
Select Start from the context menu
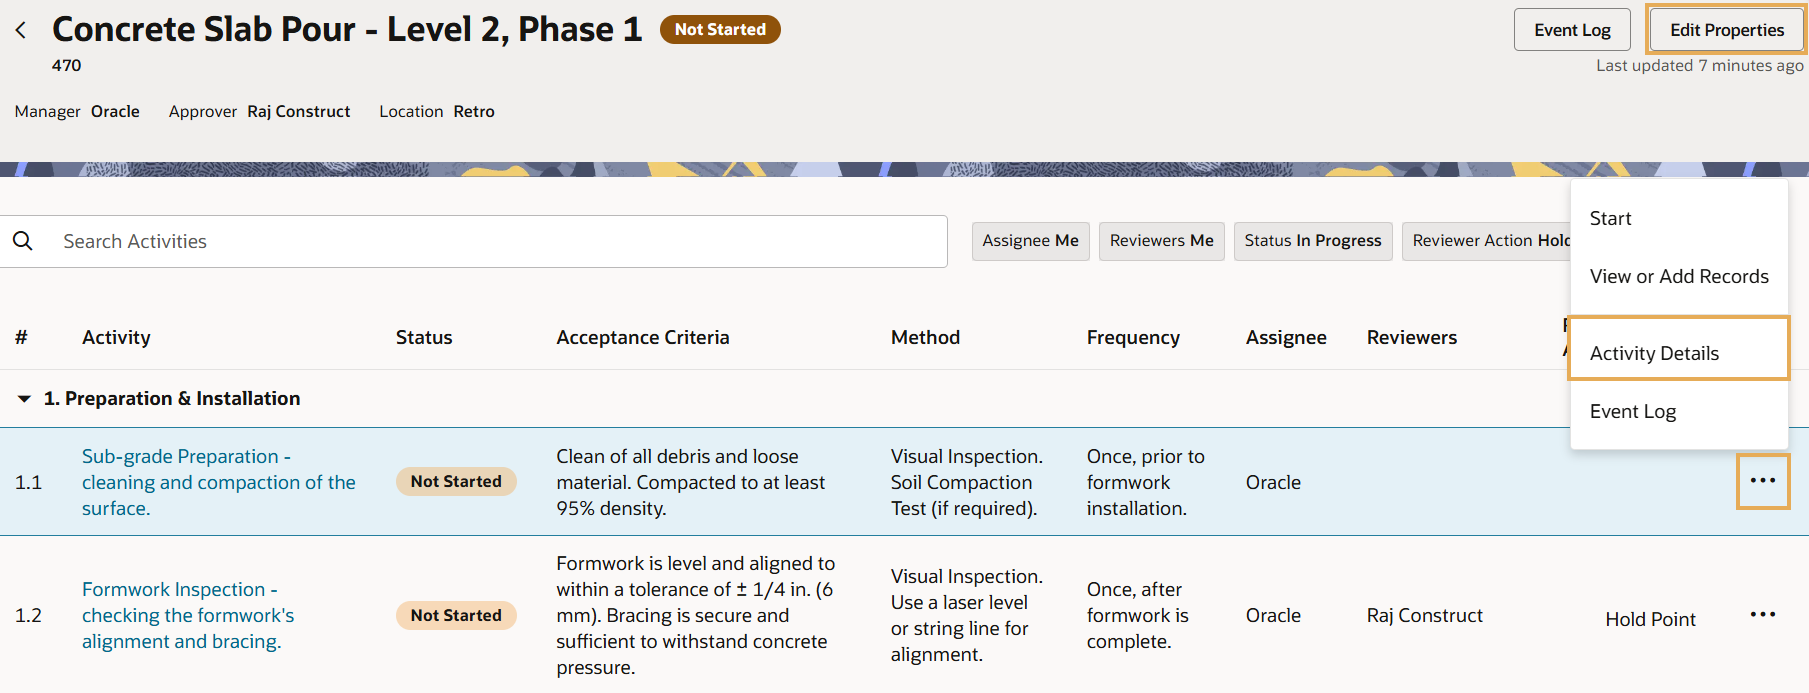coord(1610,219)
